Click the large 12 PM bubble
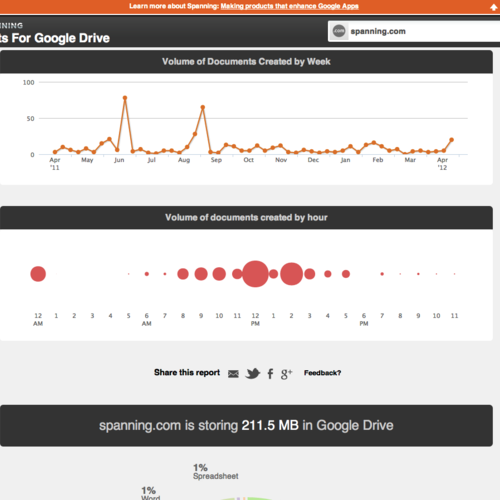Viewport: 500px width, 500px height. (x=255, y=274)
